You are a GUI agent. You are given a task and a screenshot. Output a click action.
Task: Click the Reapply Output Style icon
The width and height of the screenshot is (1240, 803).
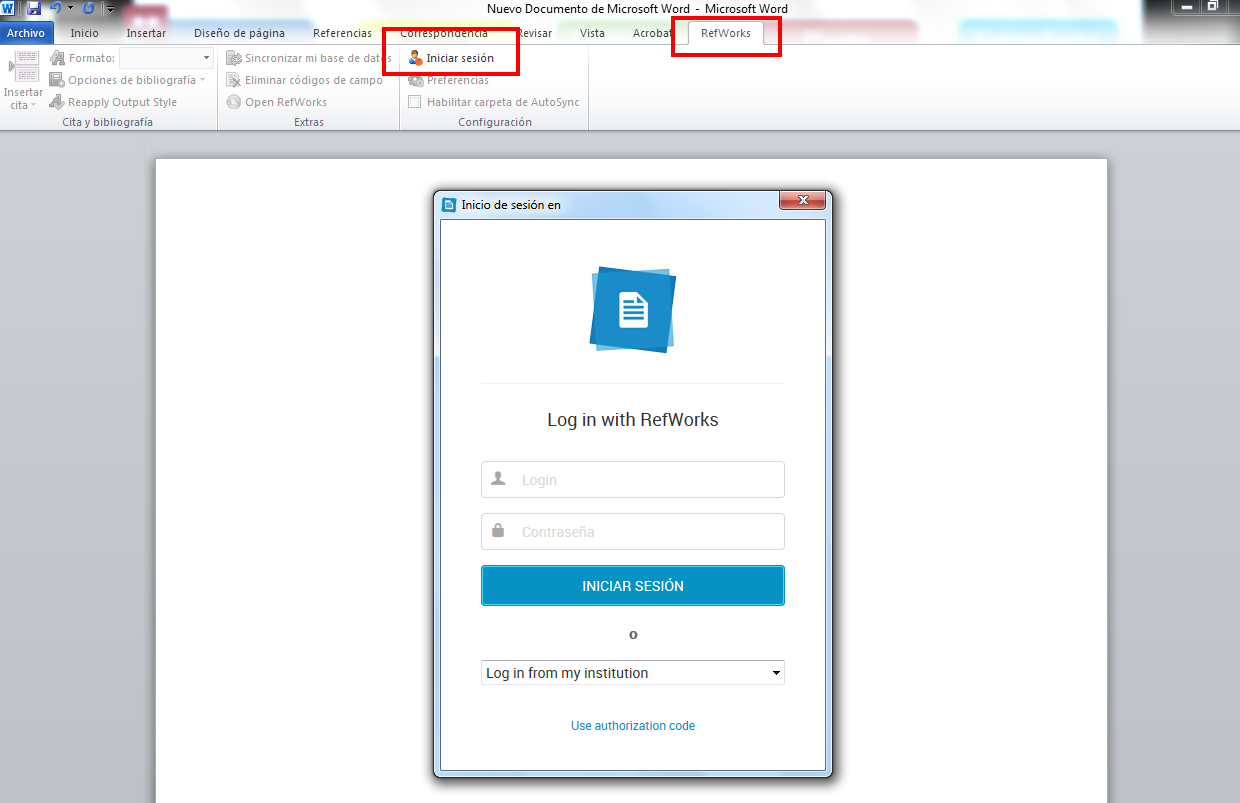point(58,102)
